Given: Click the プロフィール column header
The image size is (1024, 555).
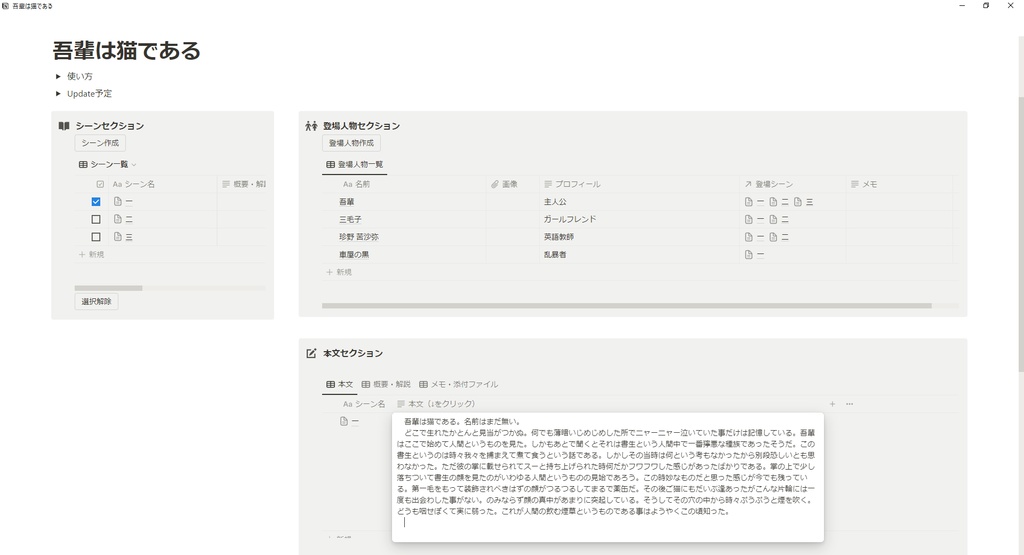Looking at the screenshot, I should pyautogui.click(x=572, y=184).
